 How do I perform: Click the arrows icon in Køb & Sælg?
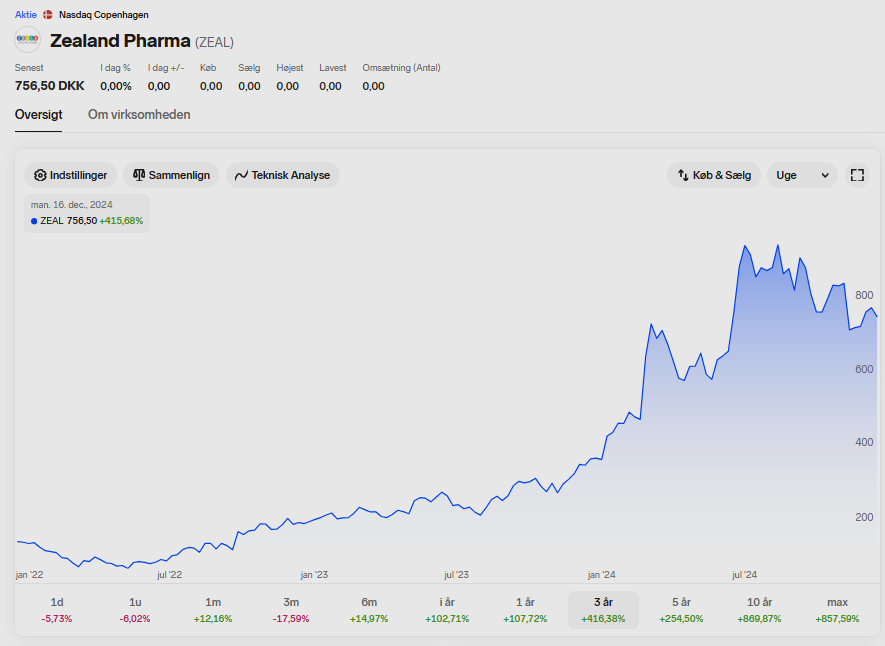click(683, 175)
